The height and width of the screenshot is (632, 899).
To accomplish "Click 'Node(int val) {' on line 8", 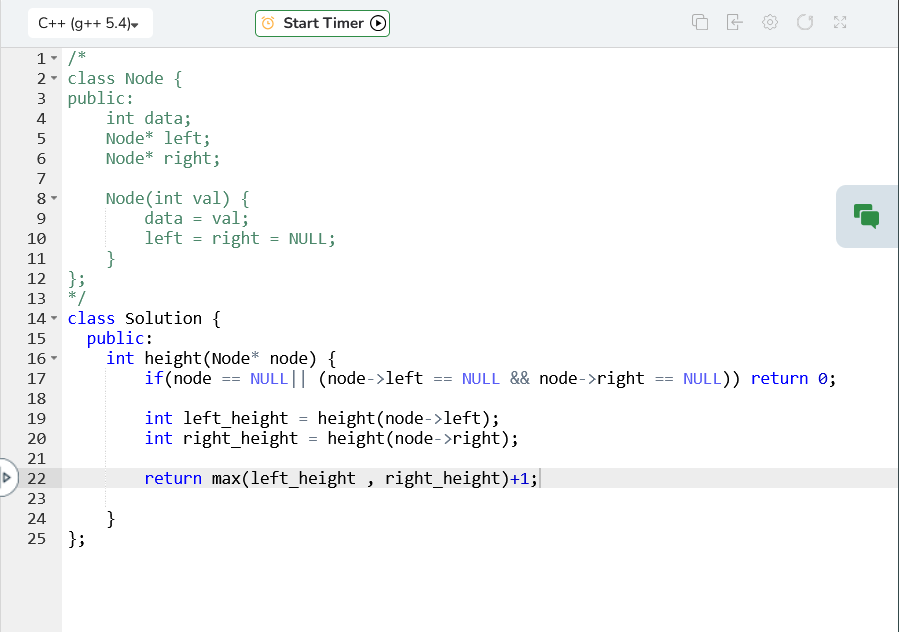I will point(178,198).
